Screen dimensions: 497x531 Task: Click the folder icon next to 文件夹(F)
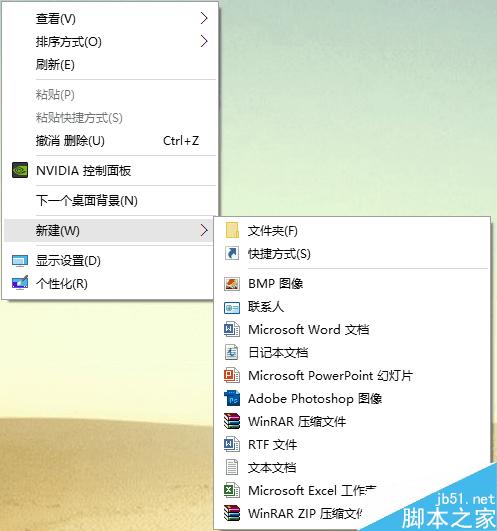point(232,230)
